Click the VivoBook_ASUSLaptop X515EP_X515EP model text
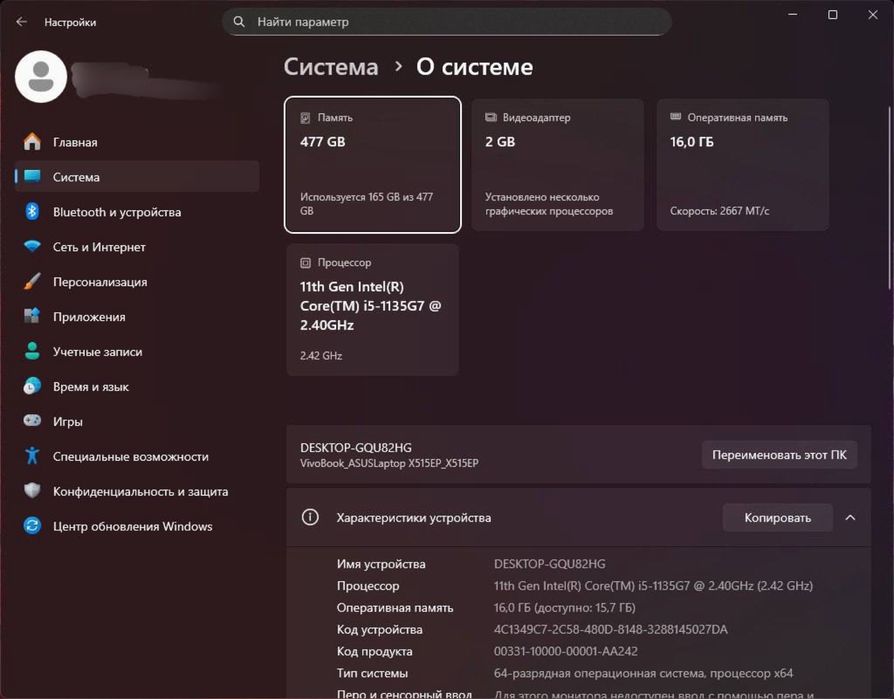The image size is (894, 699). pos(389,464)
